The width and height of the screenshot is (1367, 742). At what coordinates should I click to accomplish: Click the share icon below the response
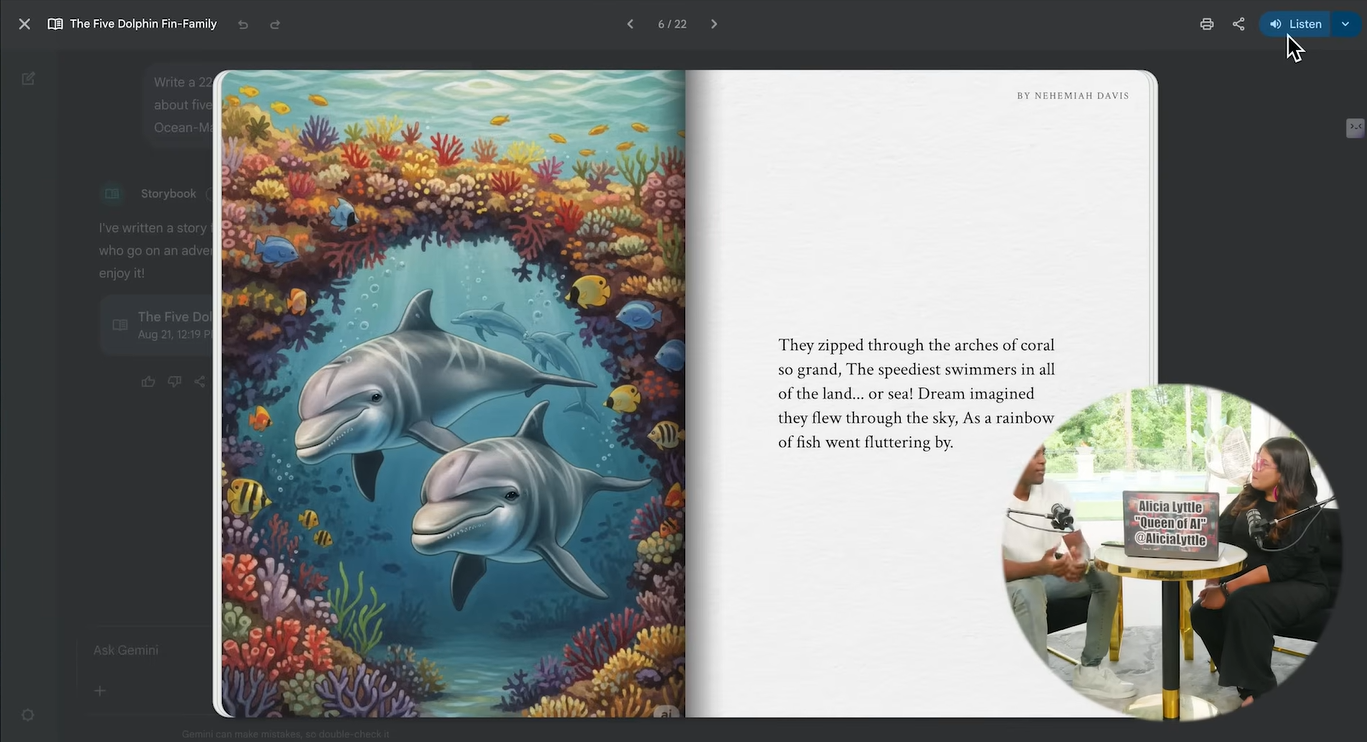[200, 381]
